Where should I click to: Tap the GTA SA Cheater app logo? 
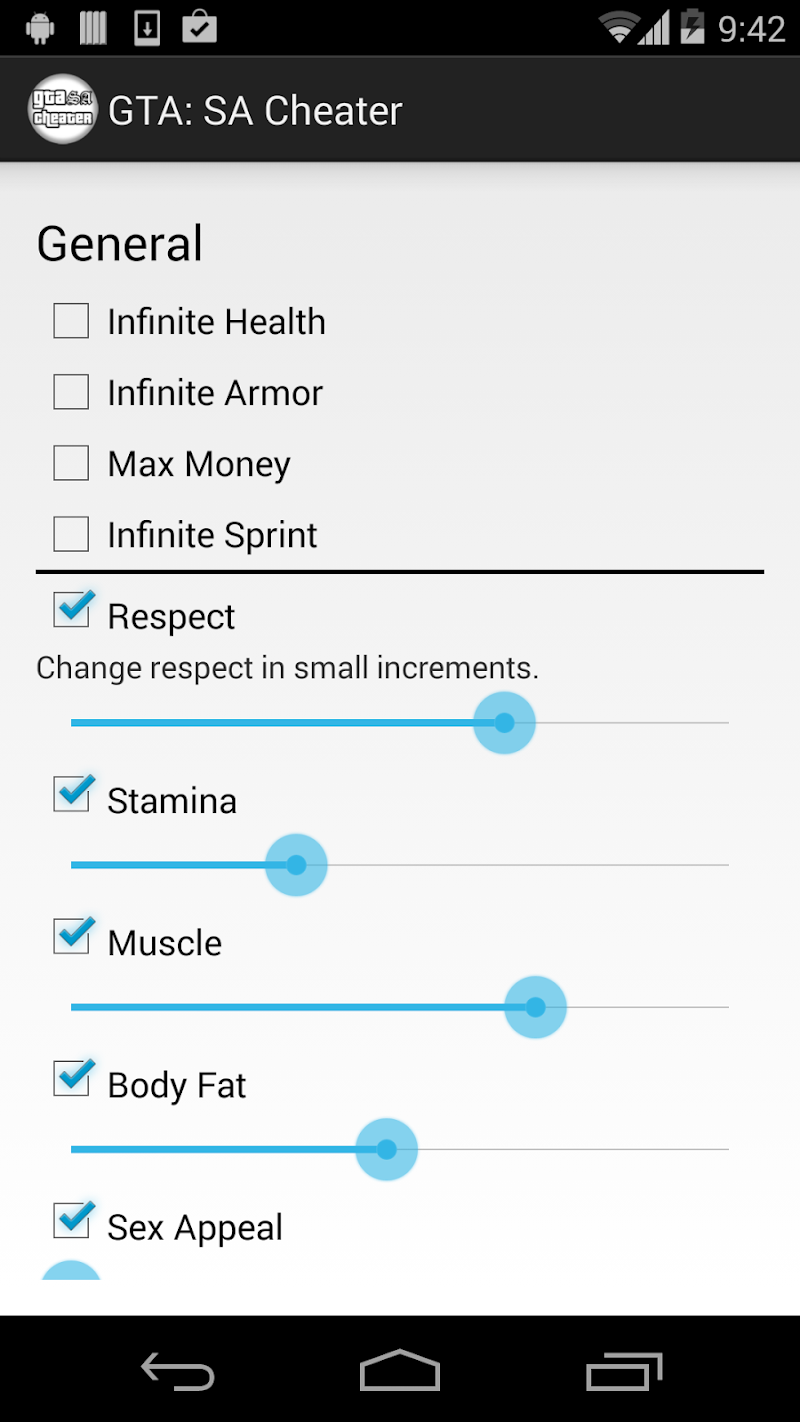point(62,110)
